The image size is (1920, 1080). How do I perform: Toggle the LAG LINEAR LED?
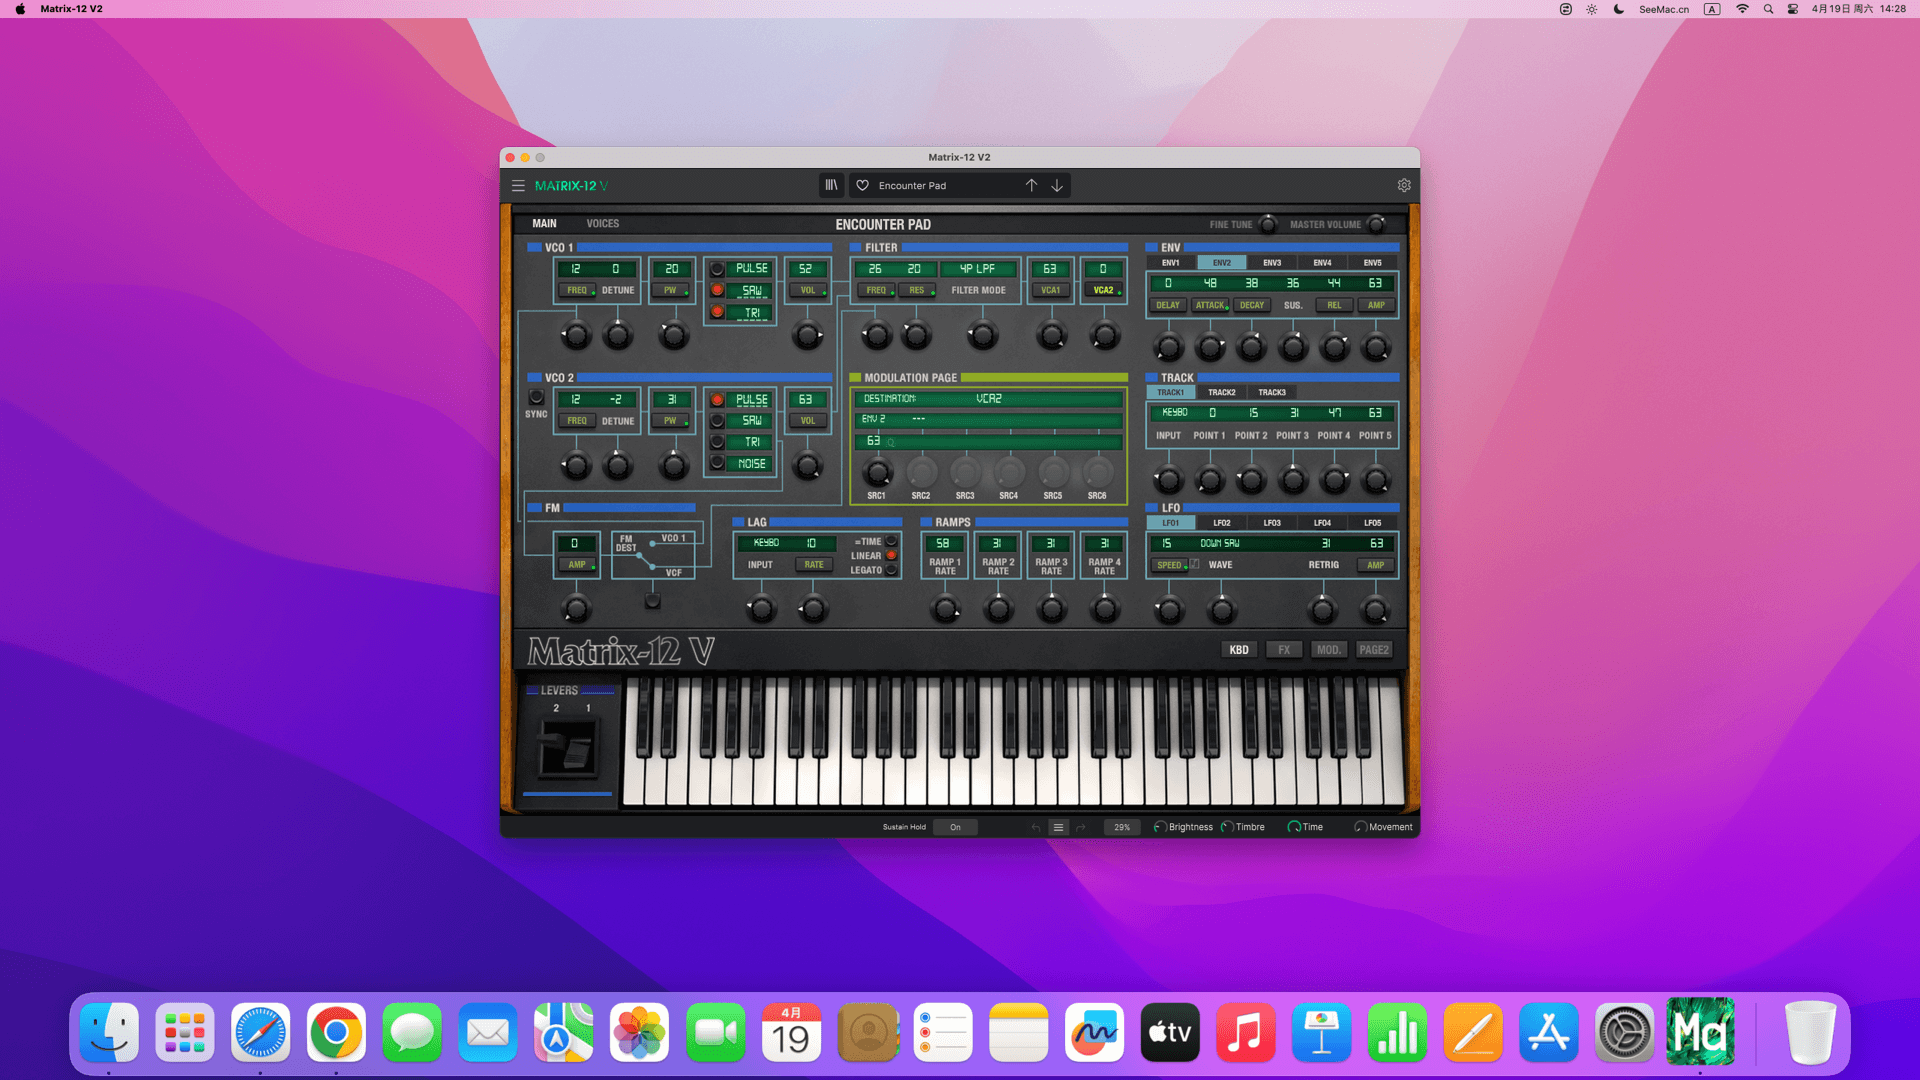pos(891,556)
